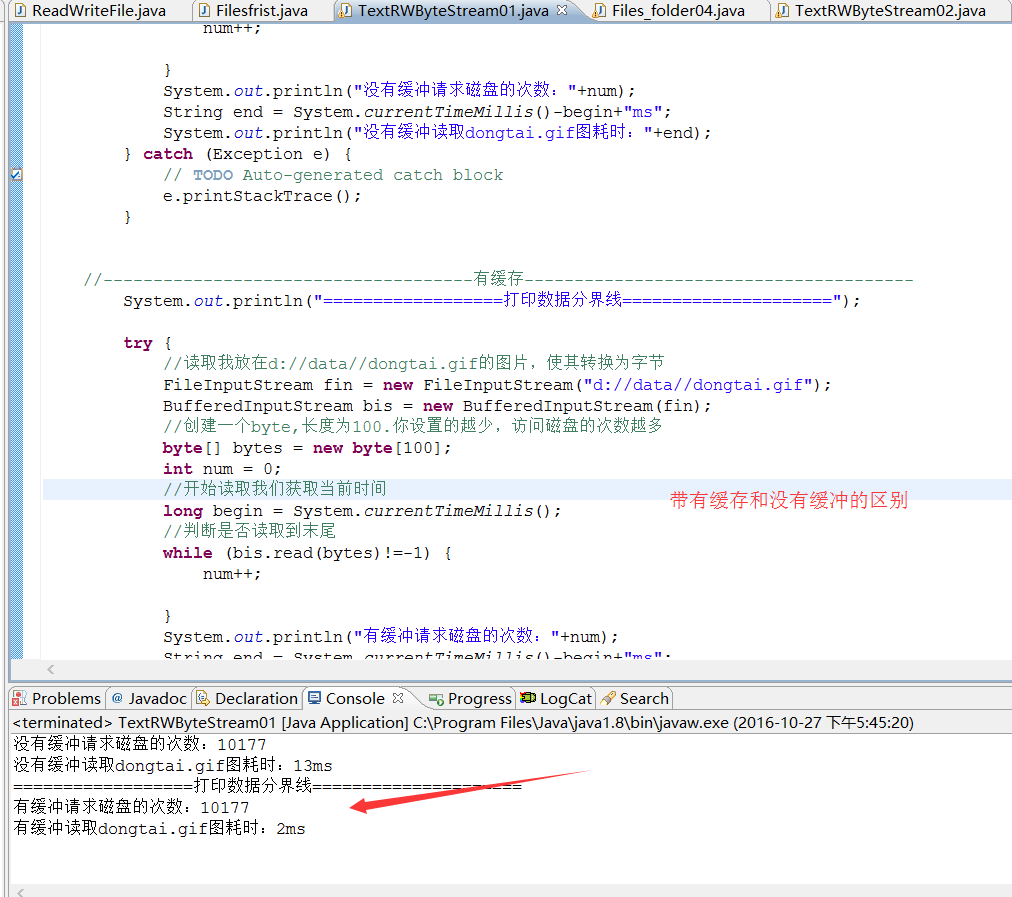Open the LogCat view tab
Image resolution: width=1012 pixels, height=897 pixels.
point(556,698)
